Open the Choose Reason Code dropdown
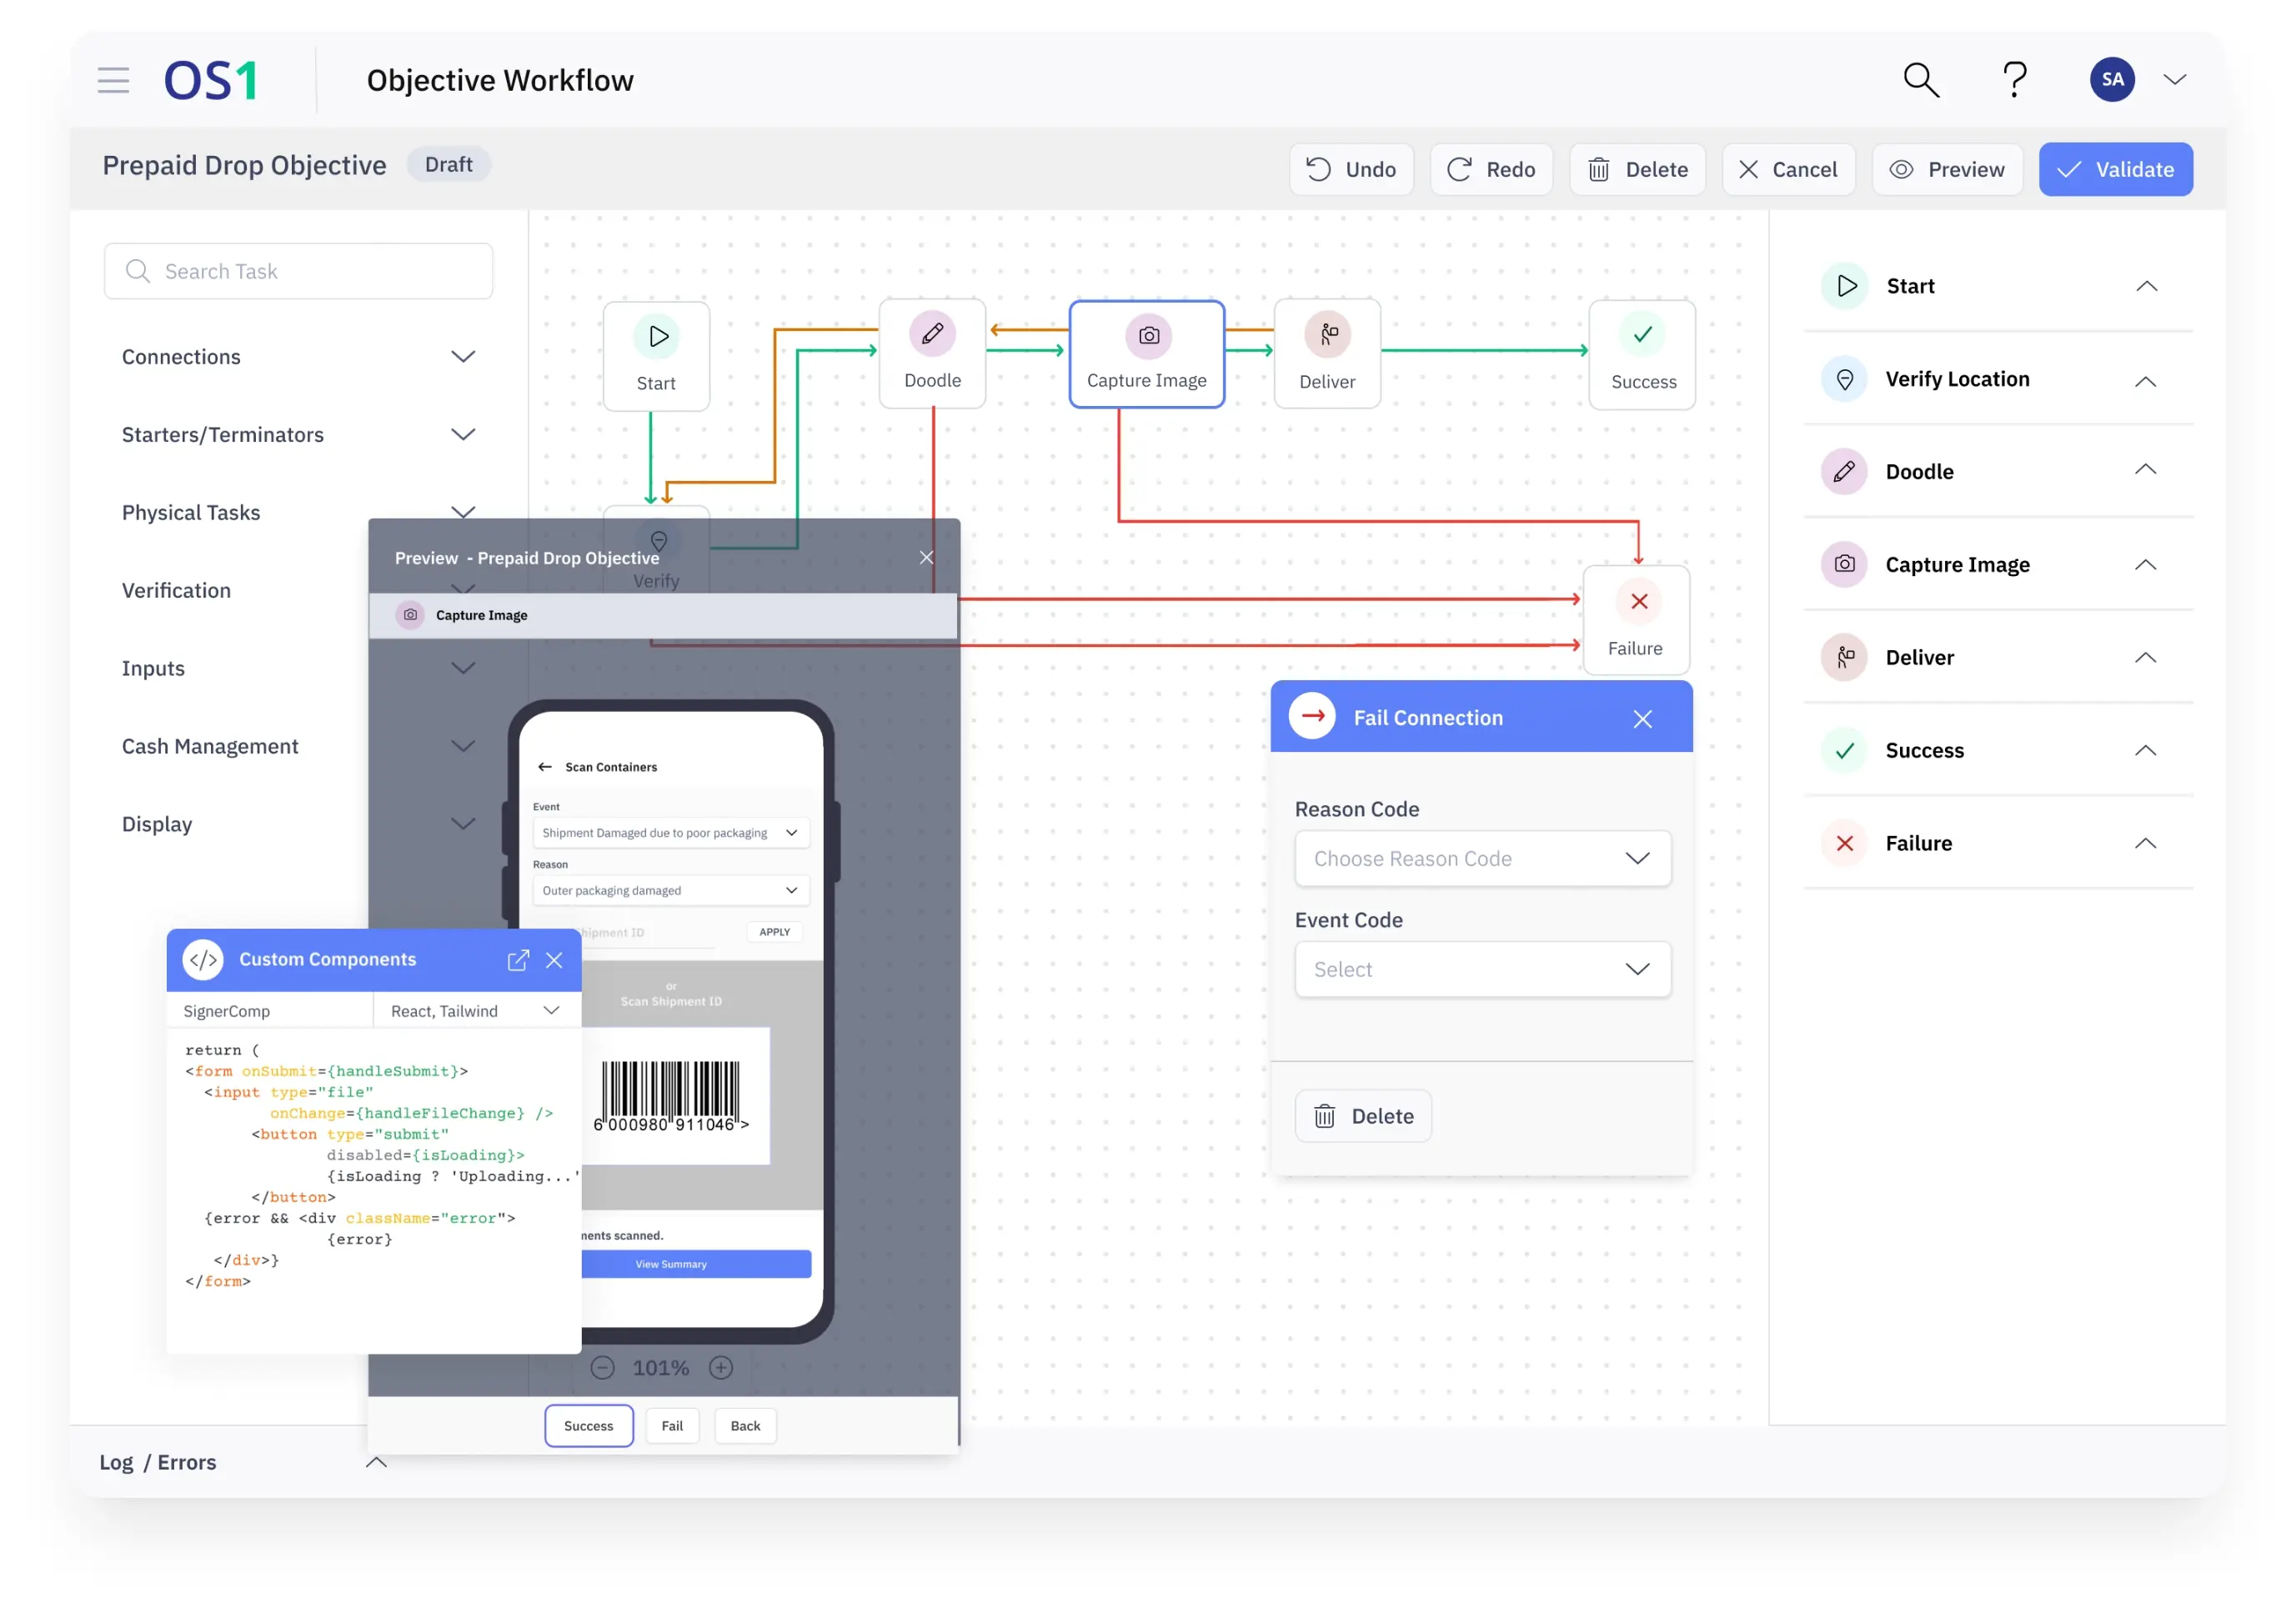This screenshot has width=2296, height=1608. pyautogui.click(x=1483, y=858)
